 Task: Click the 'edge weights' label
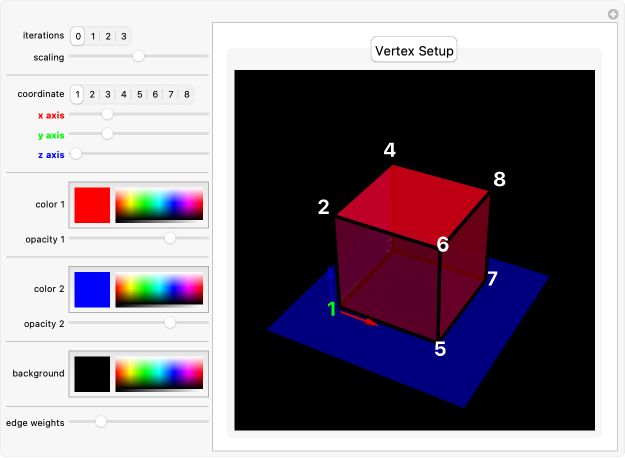[35, 423]
